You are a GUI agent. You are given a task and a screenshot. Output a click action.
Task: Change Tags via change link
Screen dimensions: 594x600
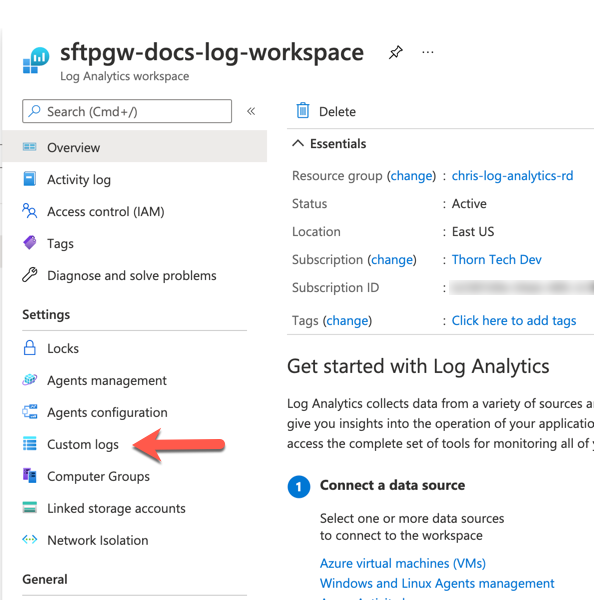[x=347, y=321]
